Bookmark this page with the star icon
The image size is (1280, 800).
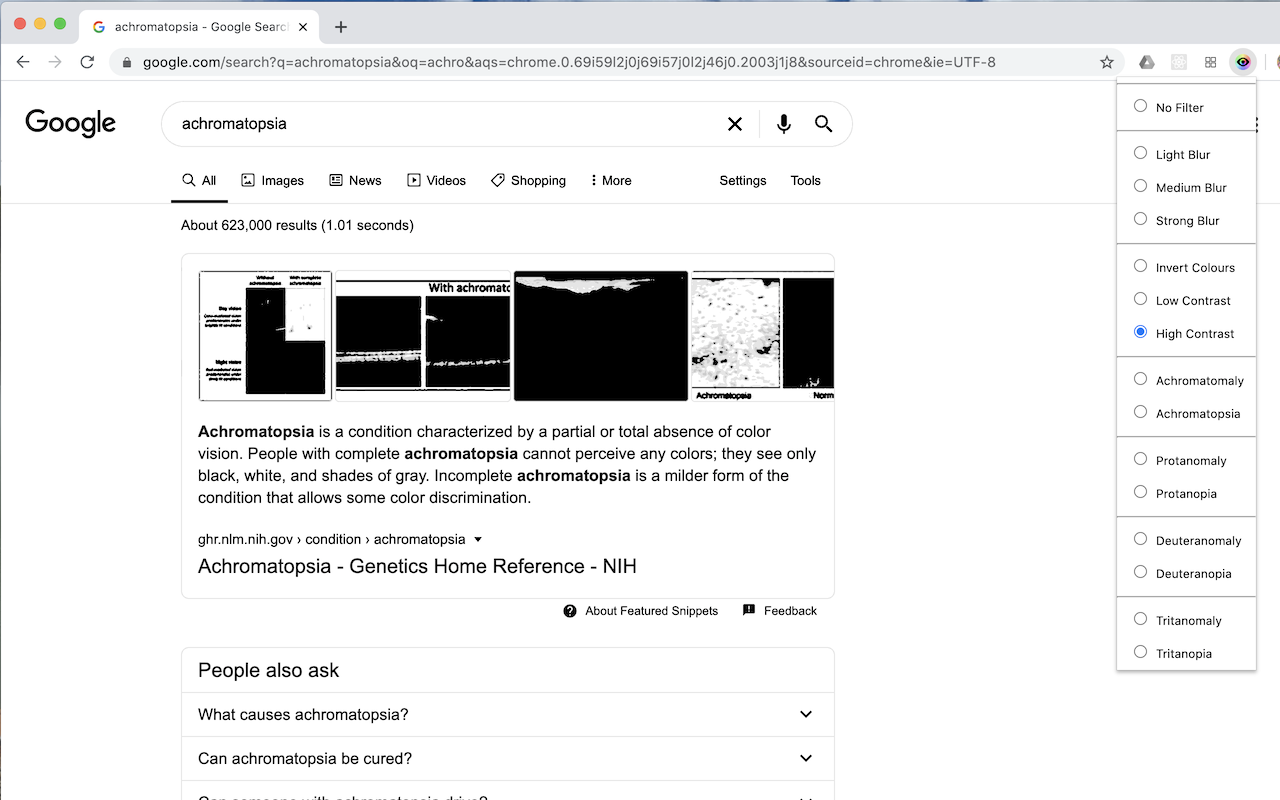point(1107,62)
